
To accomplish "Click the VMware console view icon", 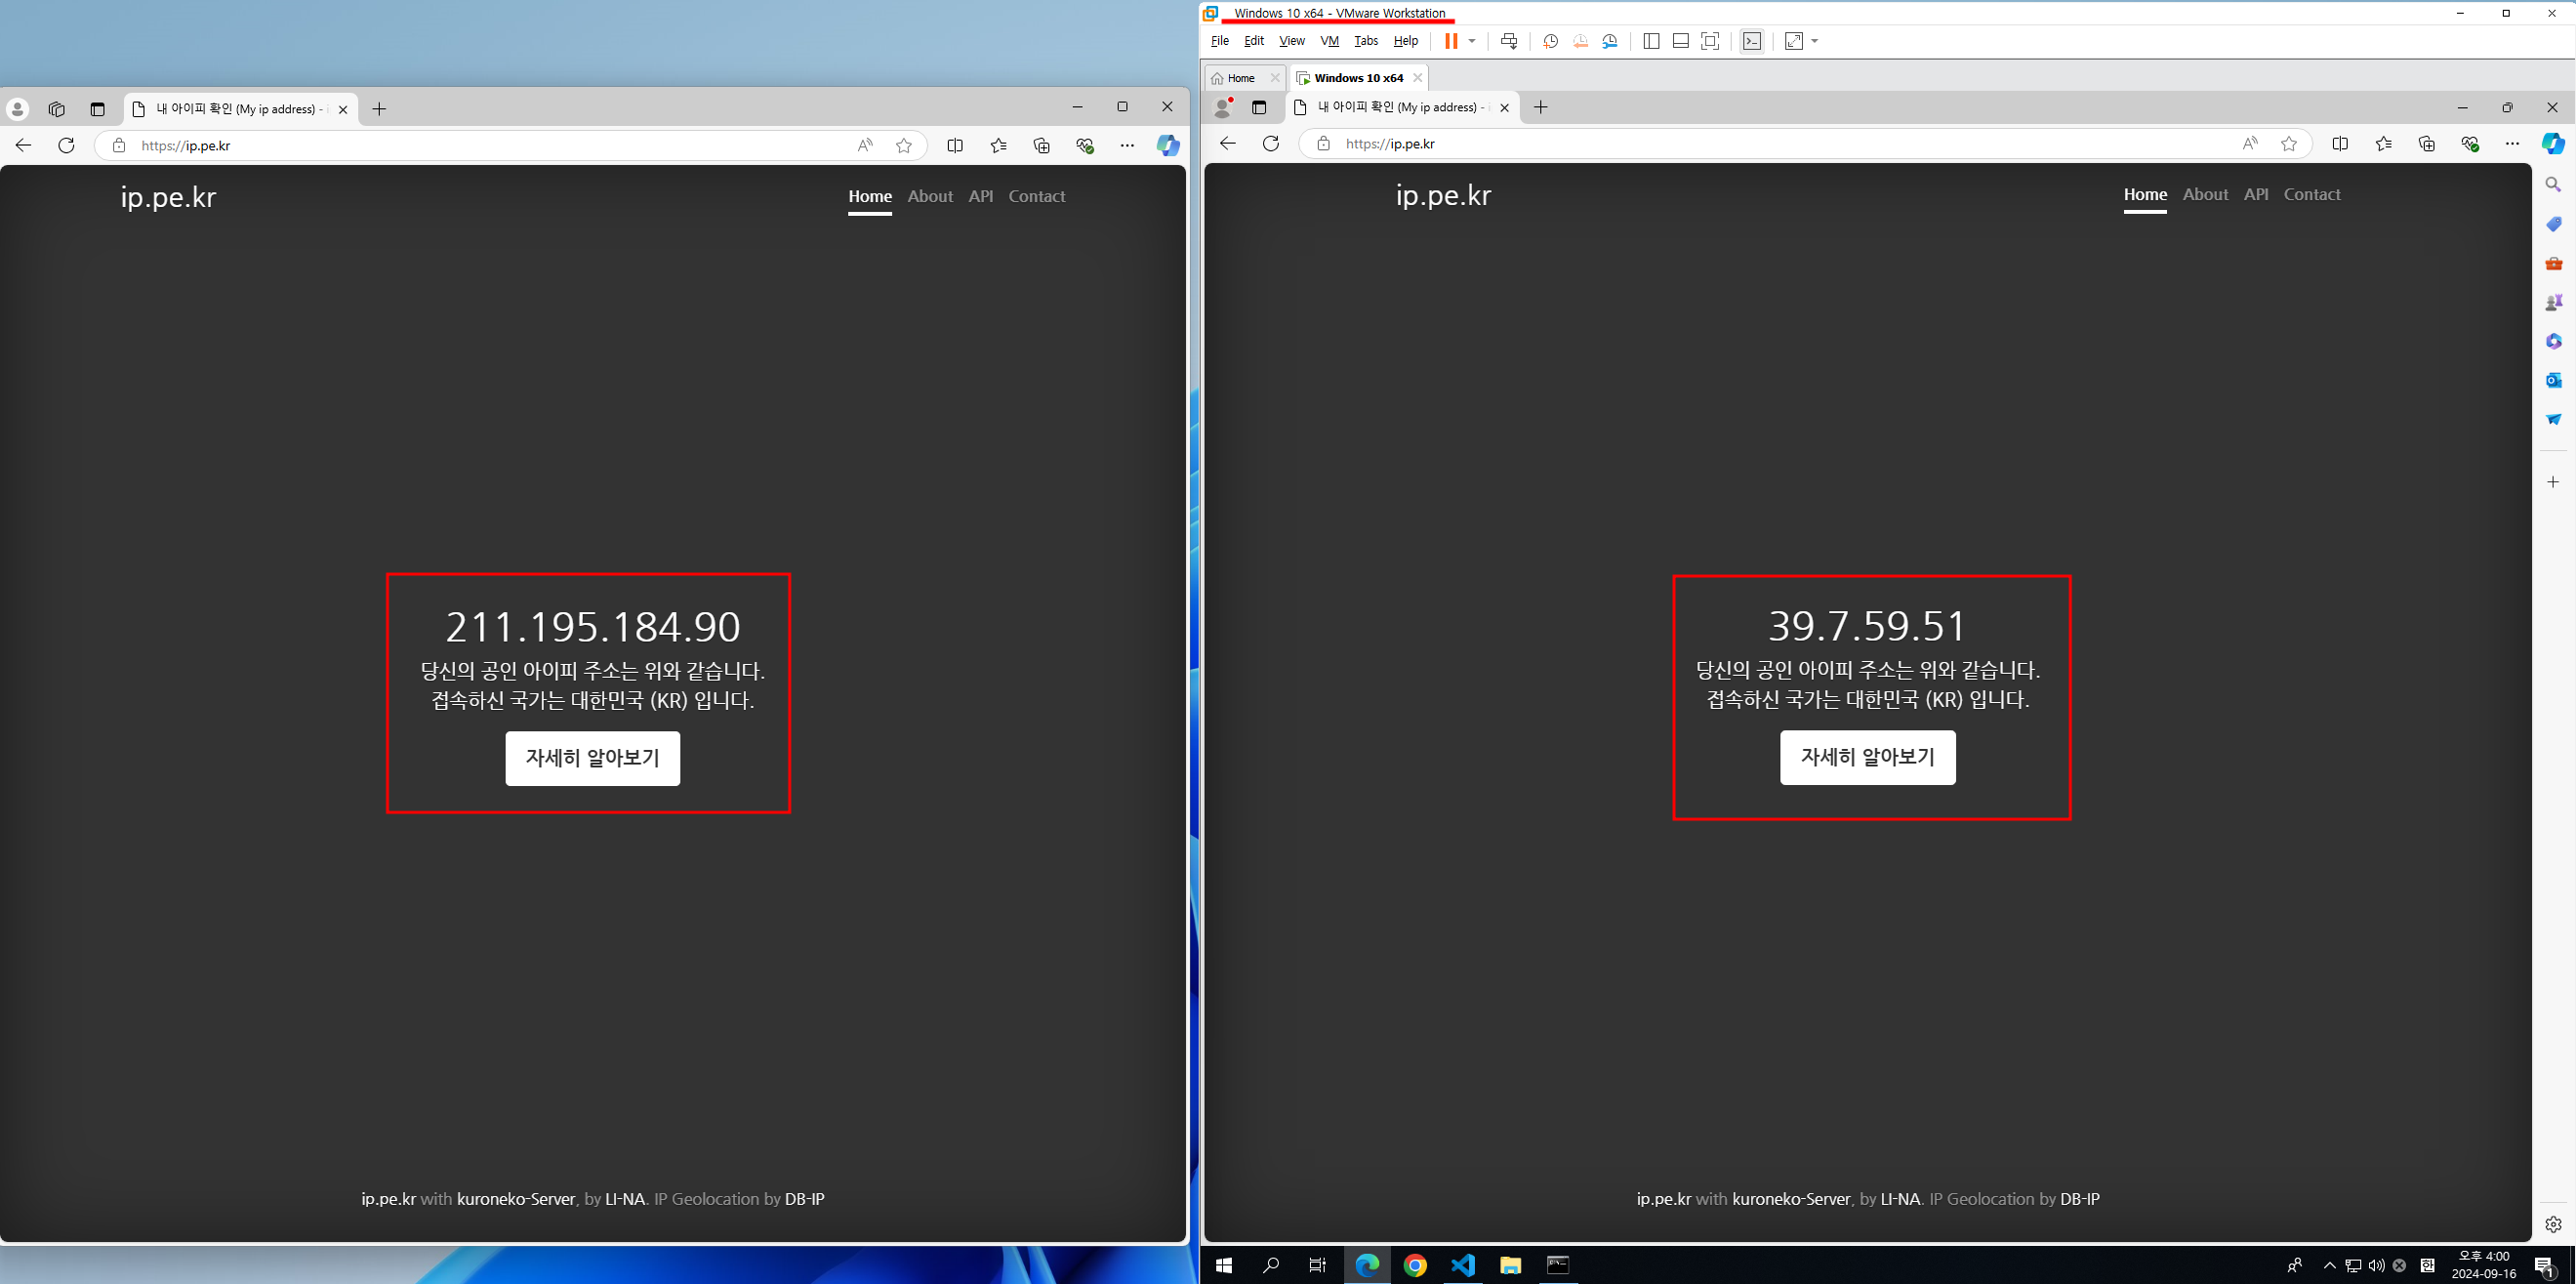I will (1752, 41).
